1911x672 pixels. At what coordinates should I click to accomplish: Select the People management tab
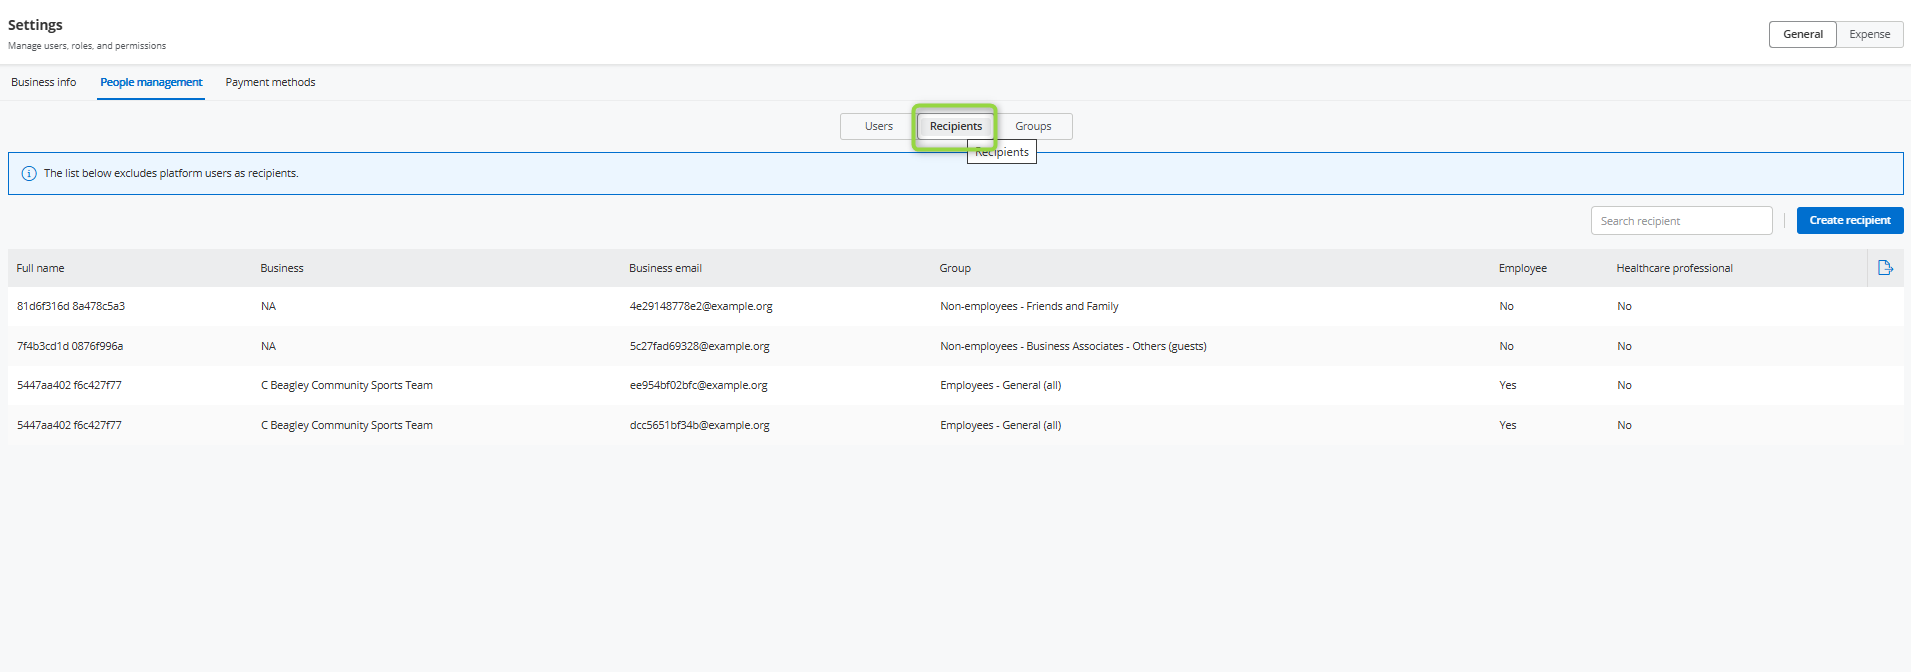[151, 82]
